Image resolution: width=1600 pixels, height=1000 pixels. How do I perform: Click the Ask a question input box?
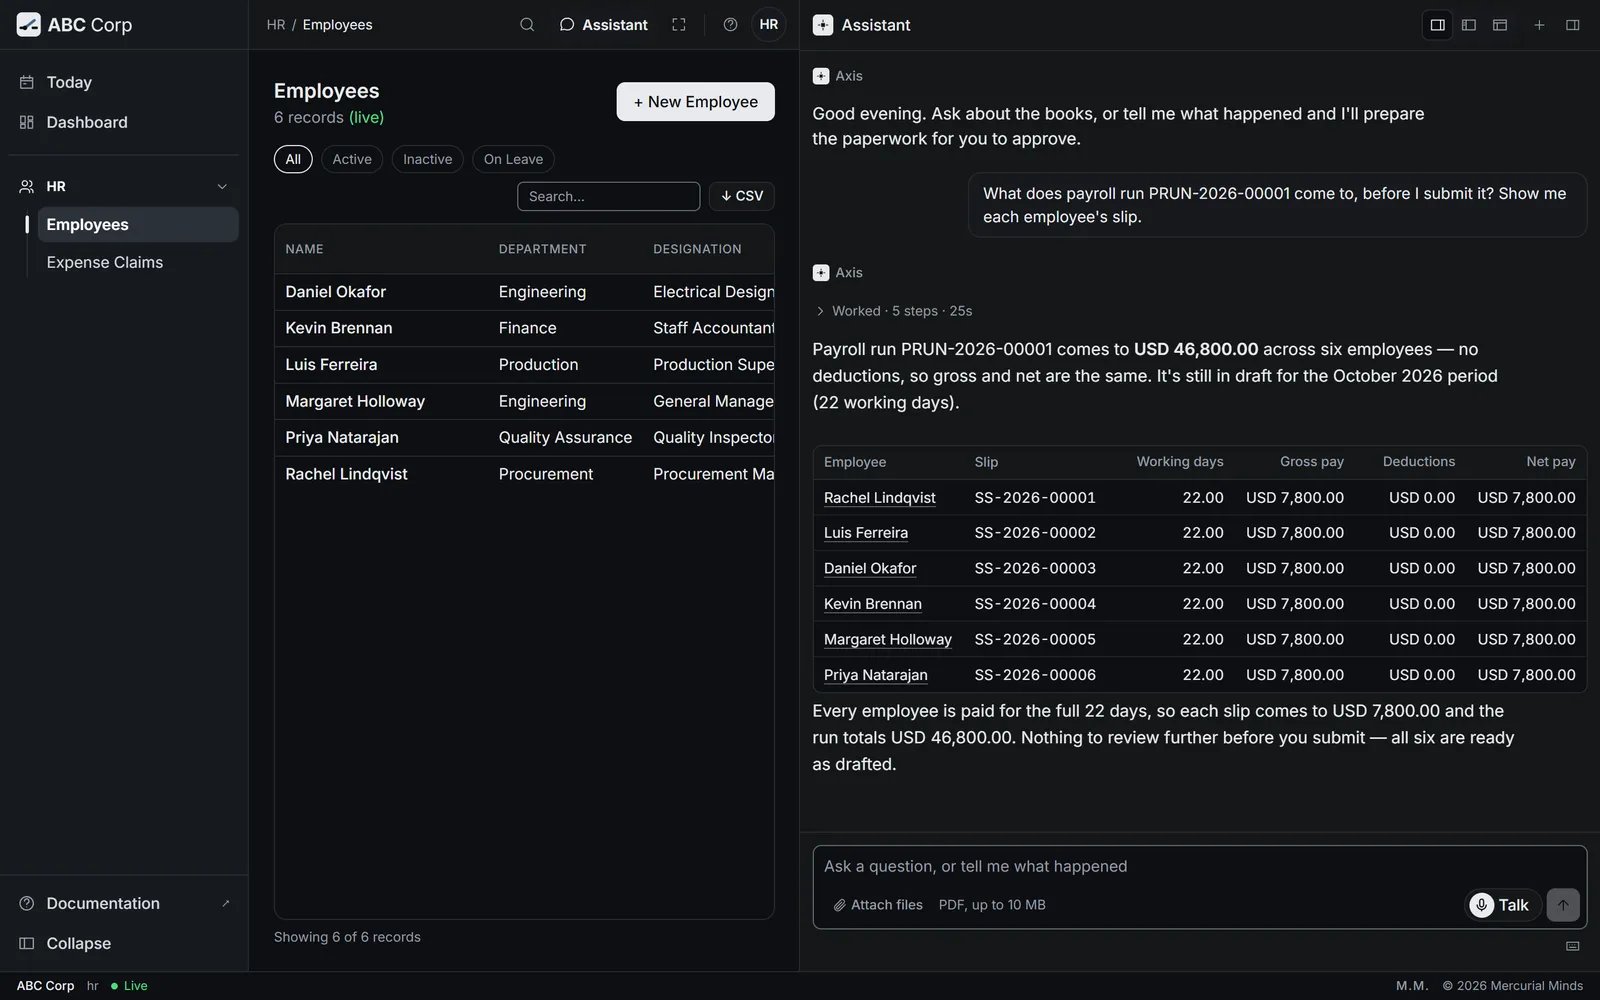(1199, 867)
